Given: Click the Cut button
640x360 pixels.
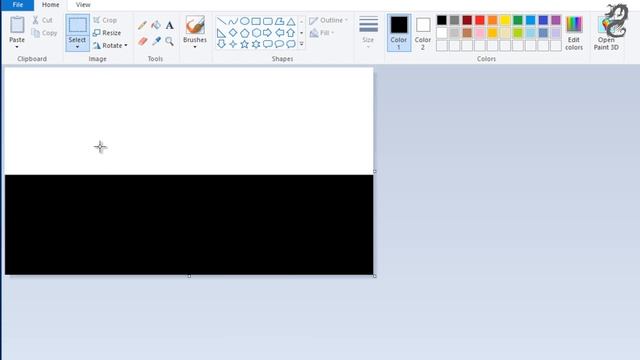Looking at the screenshot, I should click(42, 20).
